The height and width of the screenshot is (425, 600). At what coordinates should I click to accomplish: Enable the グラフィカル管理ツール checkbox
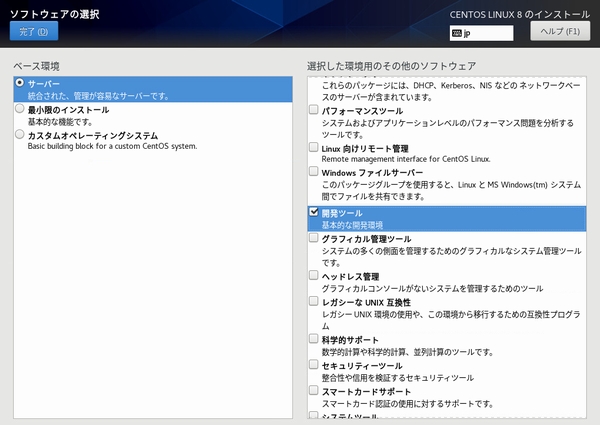click(313, 238)
